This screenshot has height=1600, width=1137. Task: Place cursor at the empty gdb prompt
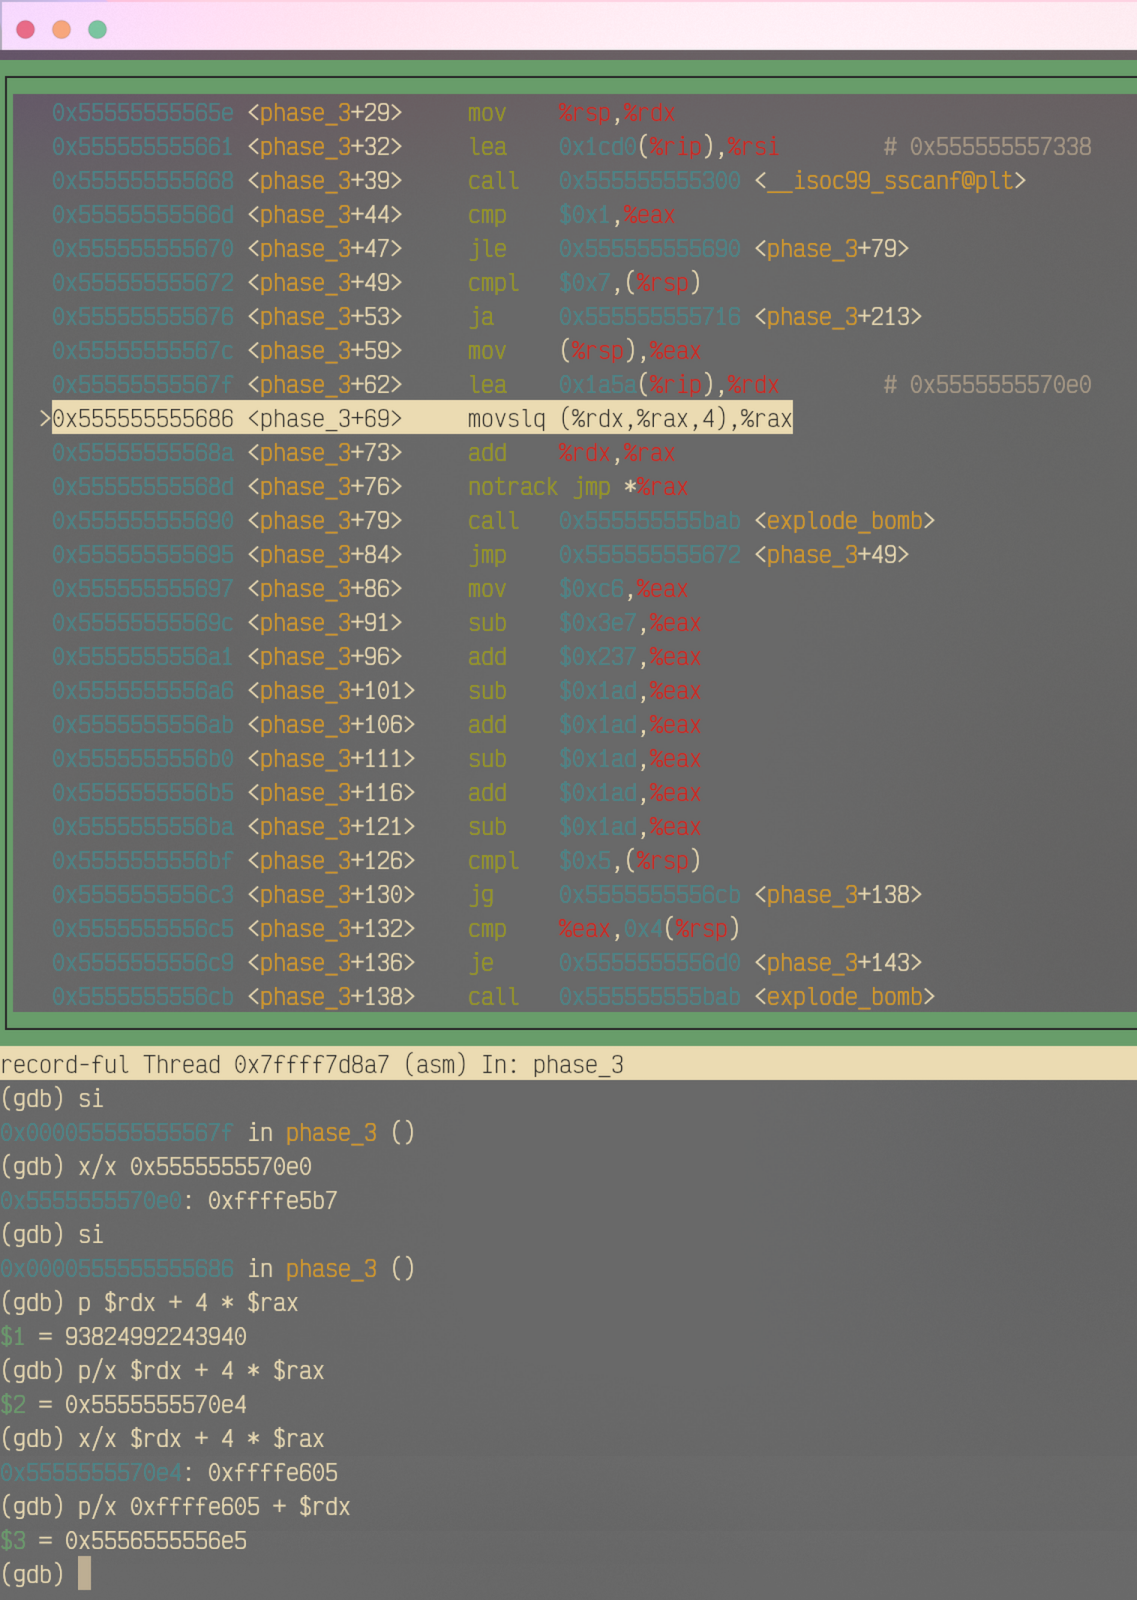click(84, 1575)
